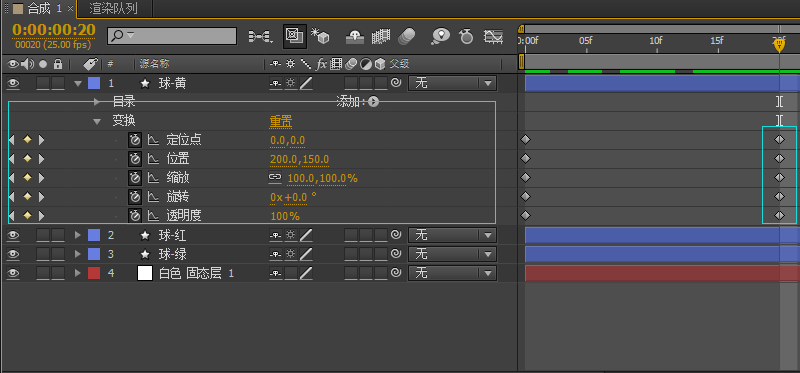Hide the 白色 固态层 1 layer

click(x=13, y=273)
